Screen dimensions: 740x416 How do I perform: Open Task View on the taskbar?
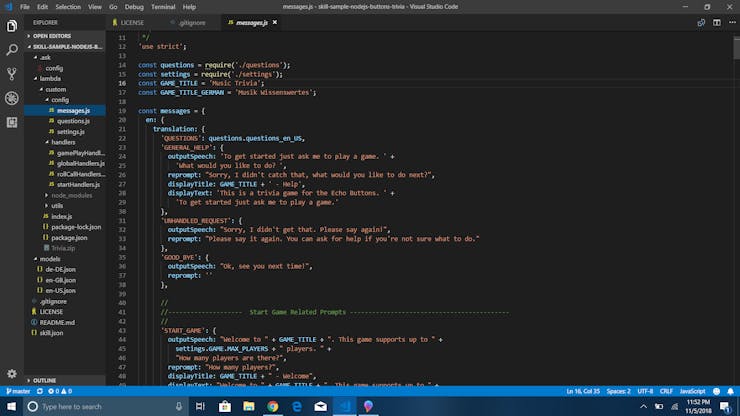click(x=200, y=407)
